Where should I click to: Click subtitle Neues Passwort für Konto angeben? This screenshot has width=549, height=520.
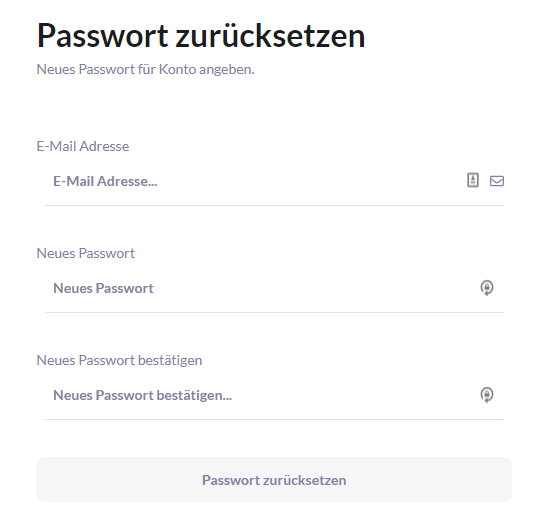145,69
